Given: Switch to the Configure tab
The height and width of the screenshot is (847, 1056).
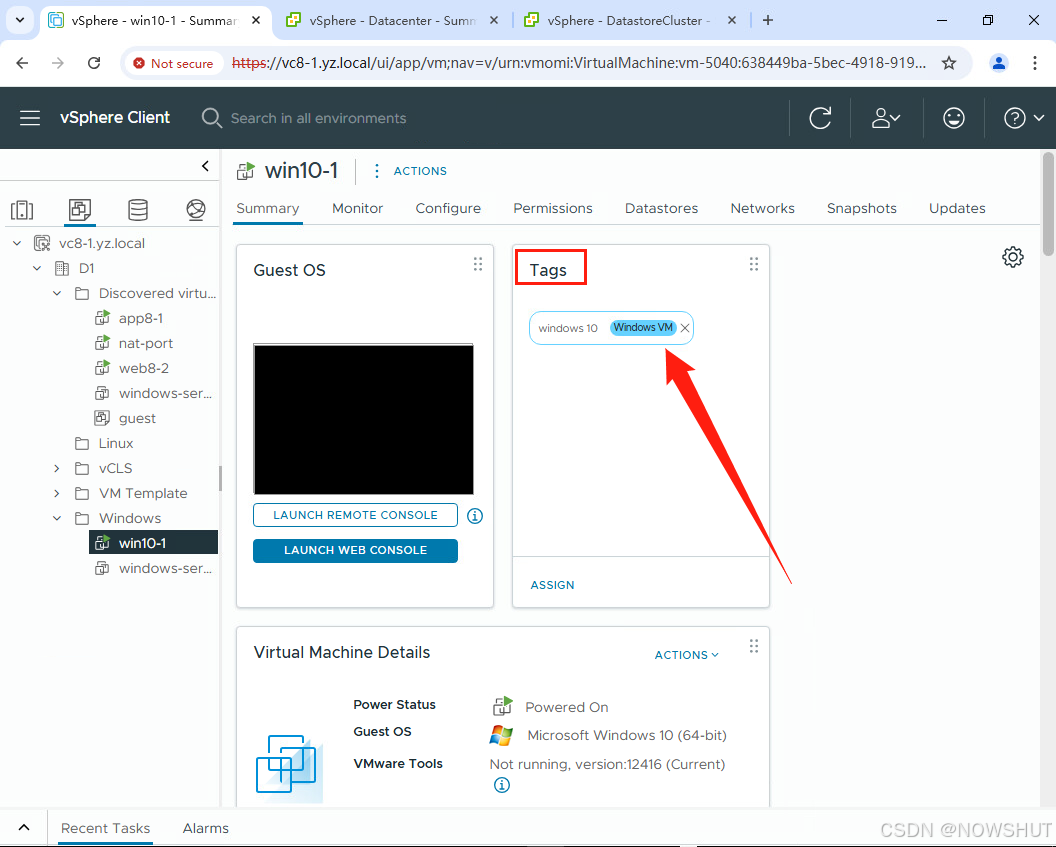Looking at the screenshot, I should 448,209.
